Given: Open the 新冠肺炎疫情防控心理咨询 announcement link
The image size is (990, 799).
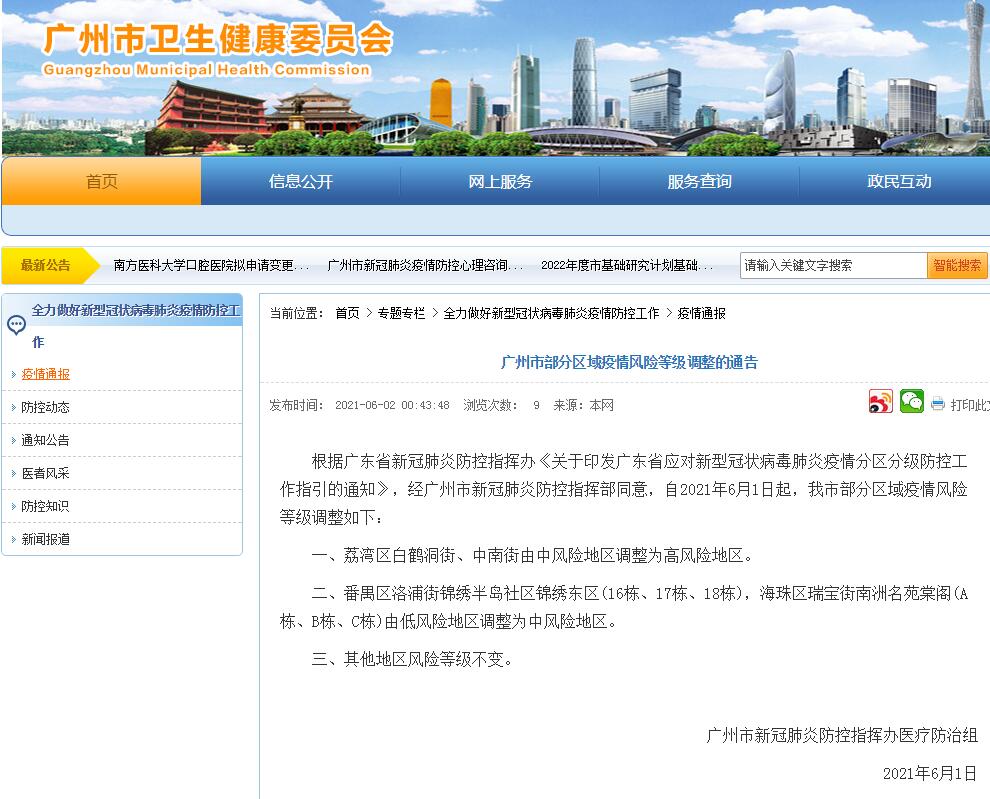Looking at the screenshot, I should tap(425, 266).
